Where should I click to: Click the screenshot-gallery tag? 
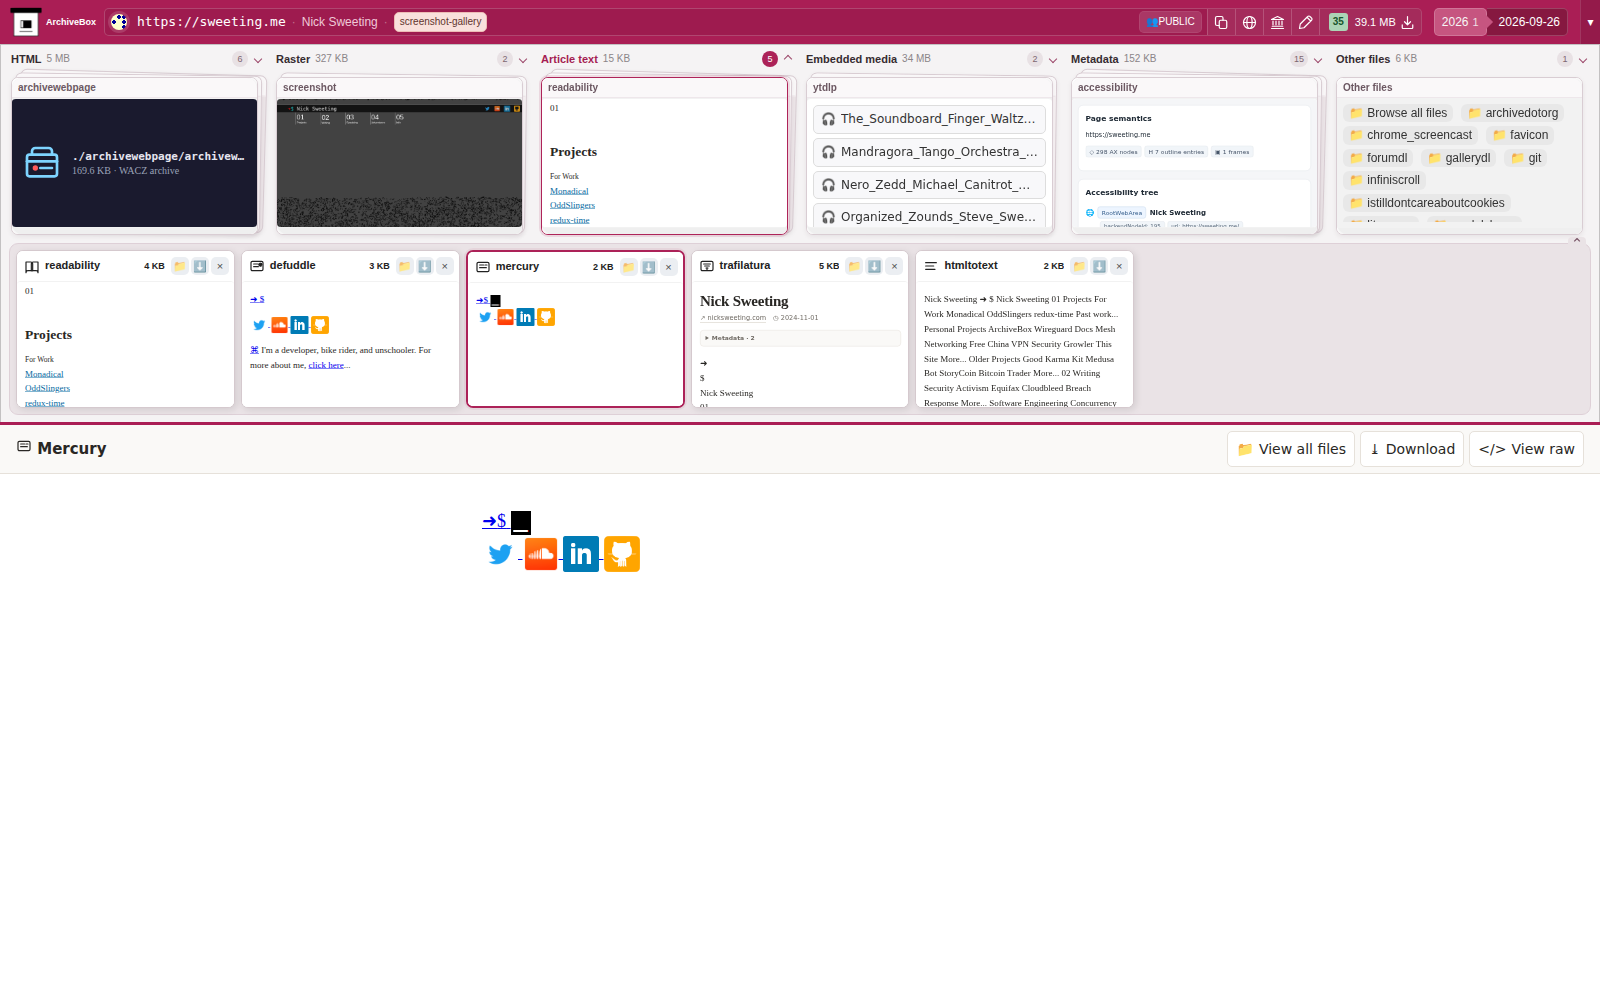[440, 22]
